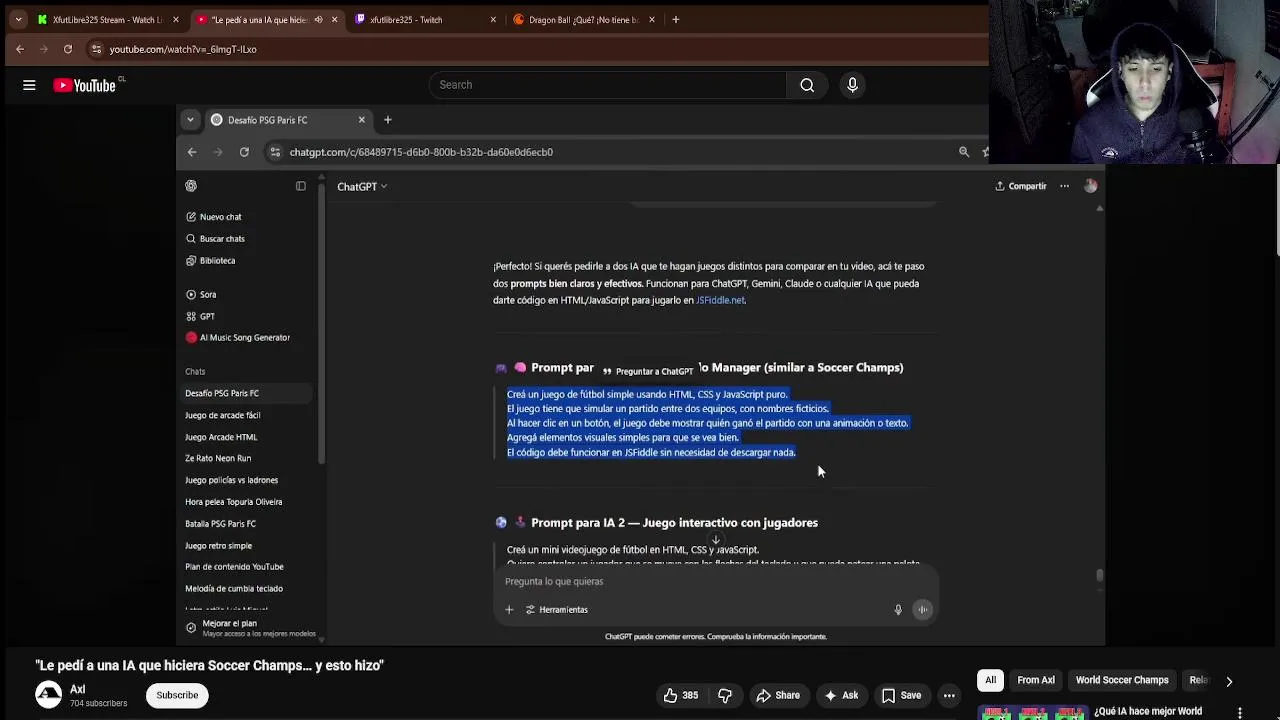This screenshot has height=720, width=1280.
Task: Go back in the ChatGPT browser window
Action: (192, 152)
